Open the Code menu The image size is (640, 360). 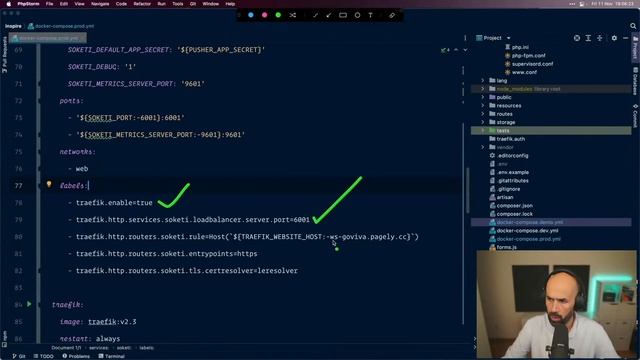[x=121, y=4]
